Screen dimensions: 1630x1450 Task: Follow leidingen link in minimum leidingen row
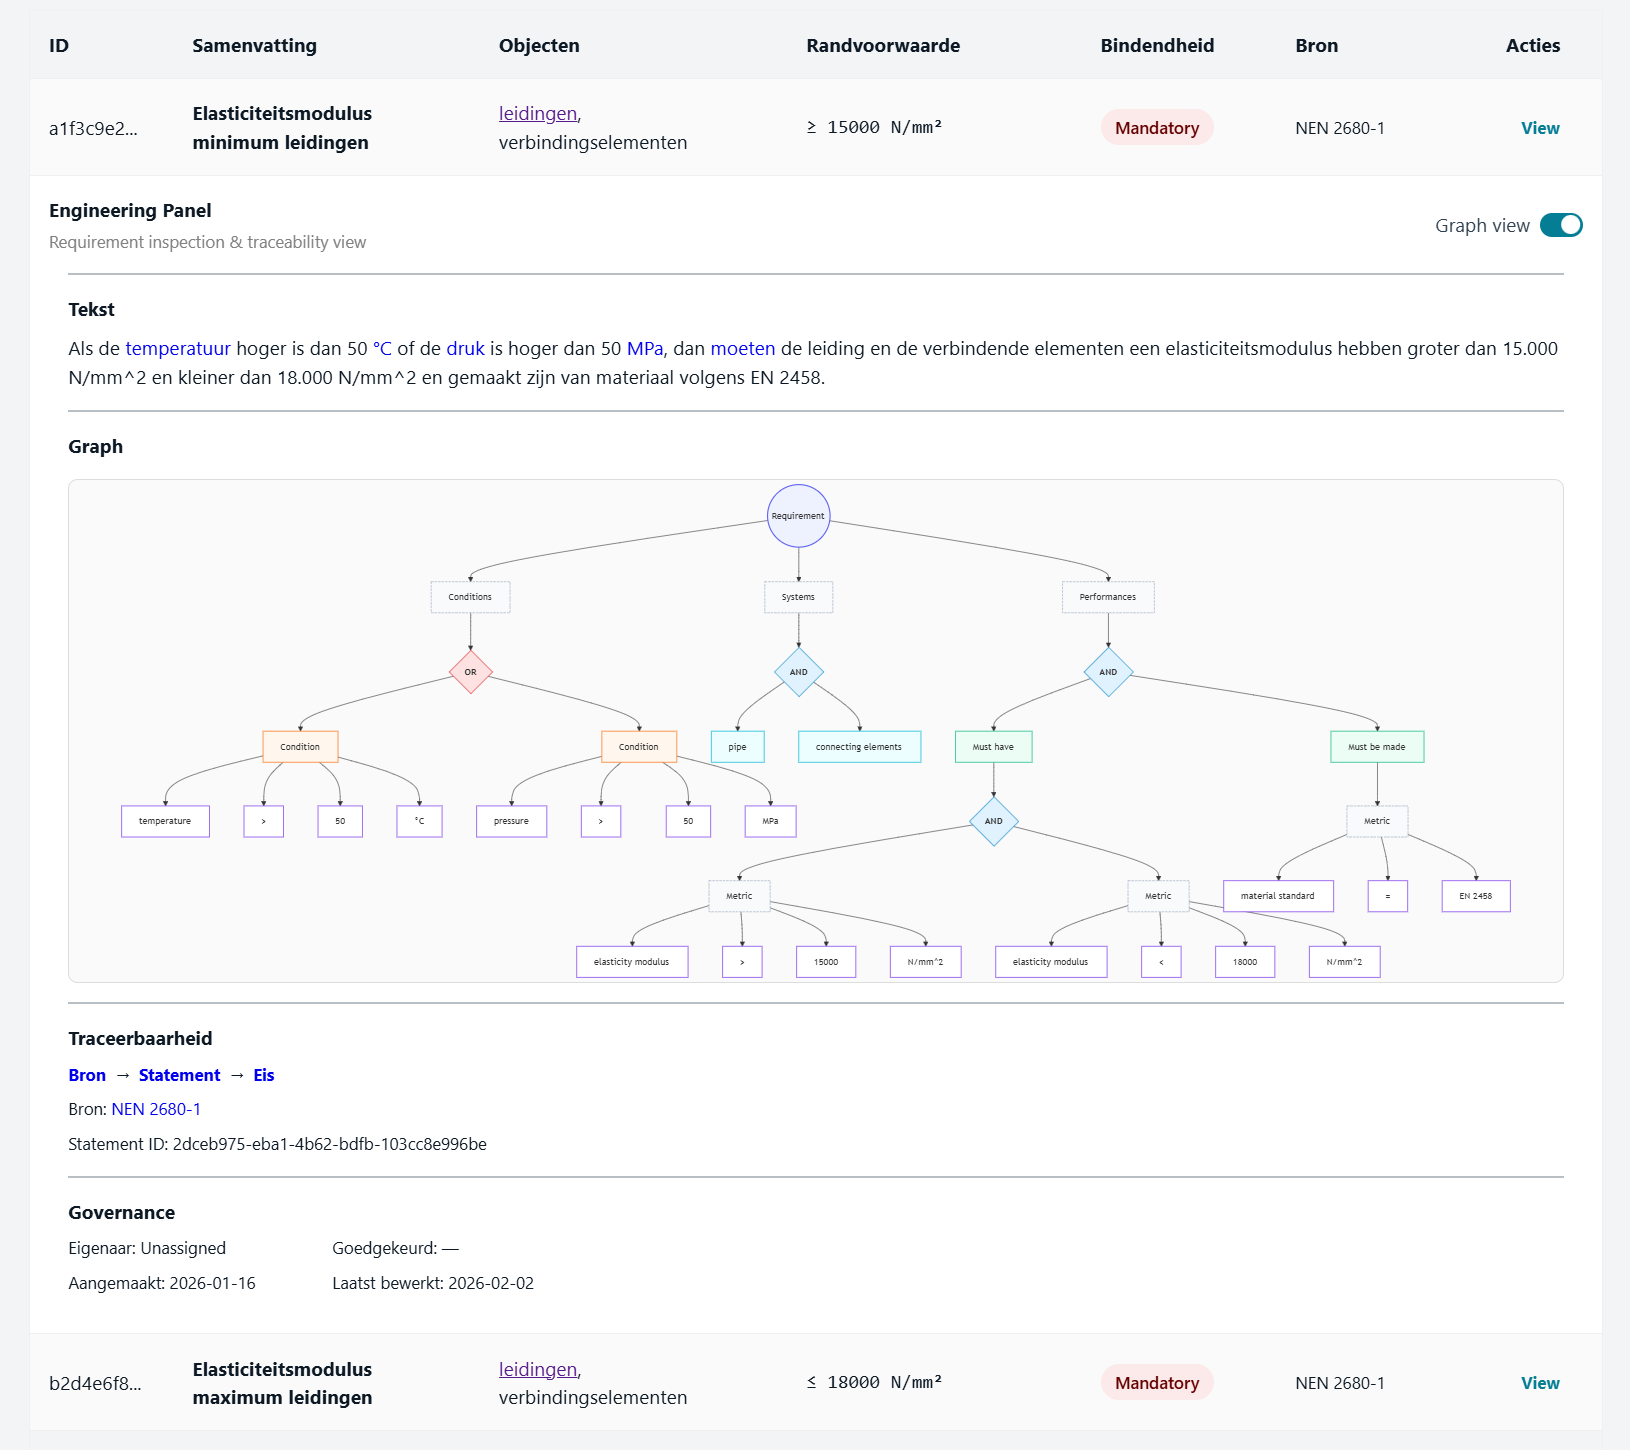pos(538,114)
